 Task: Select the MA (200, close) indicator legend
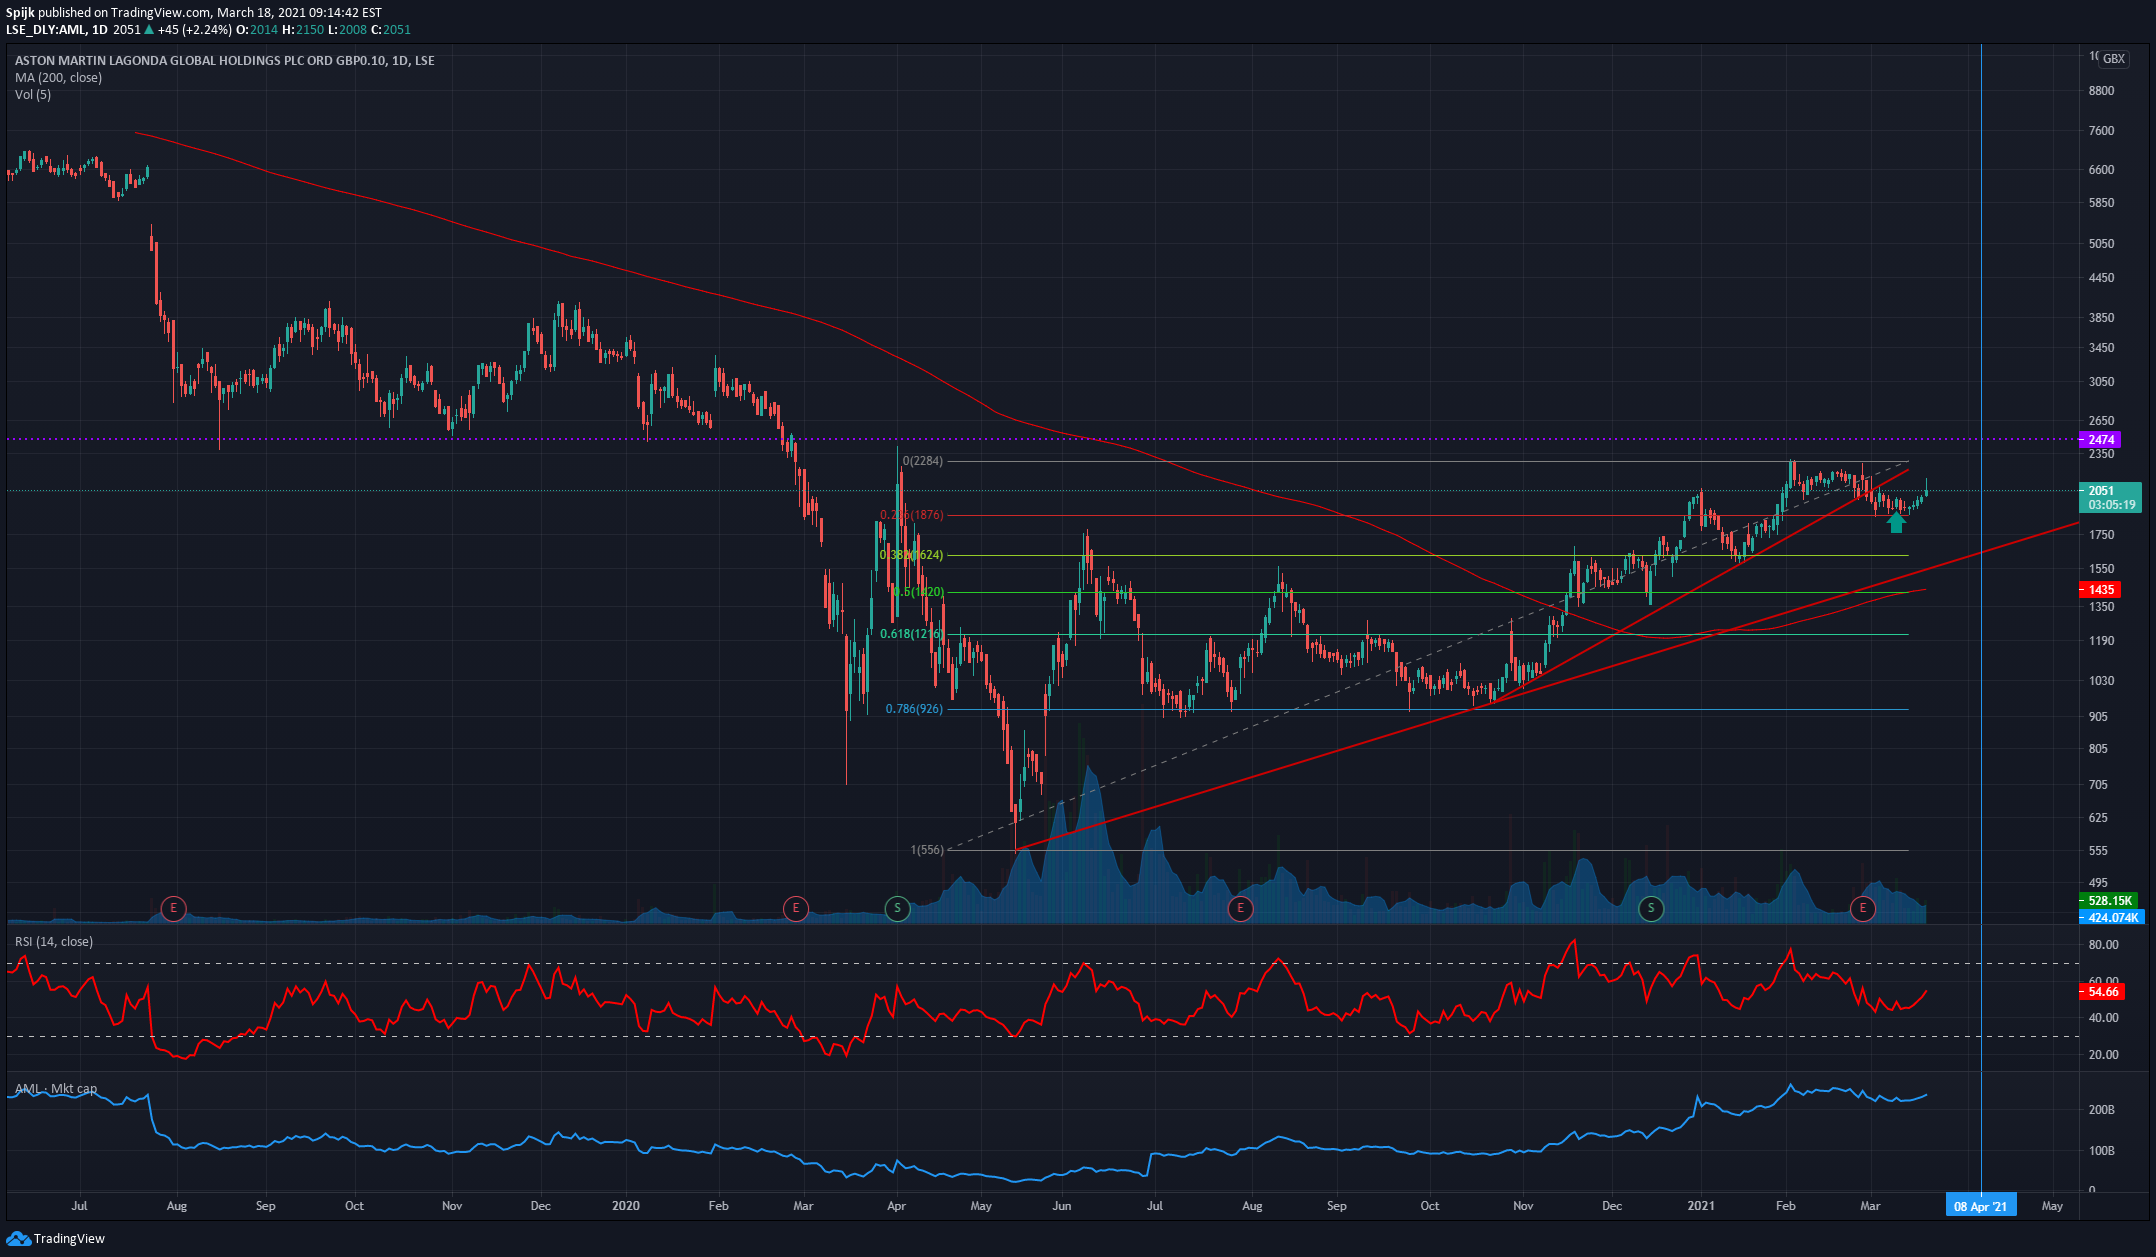(58, 77)
